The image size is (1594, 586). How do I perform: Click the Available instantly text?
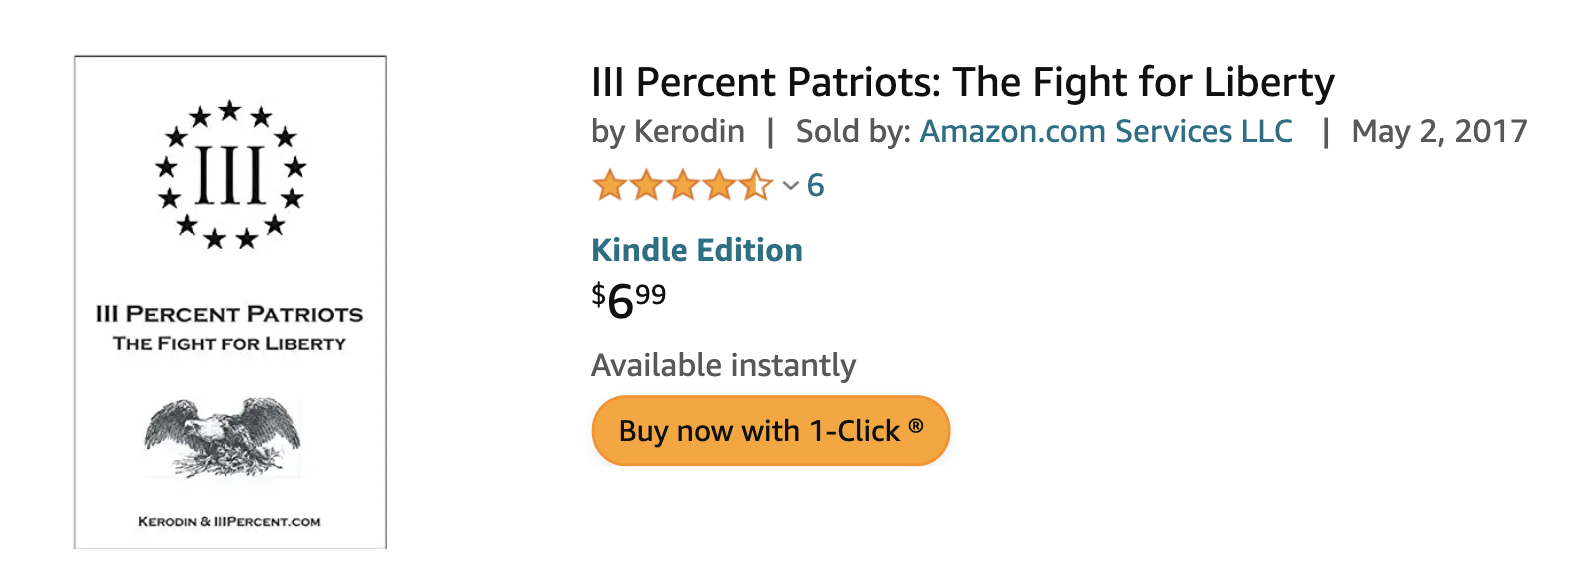pyautogui.click(x=723, y=365)
